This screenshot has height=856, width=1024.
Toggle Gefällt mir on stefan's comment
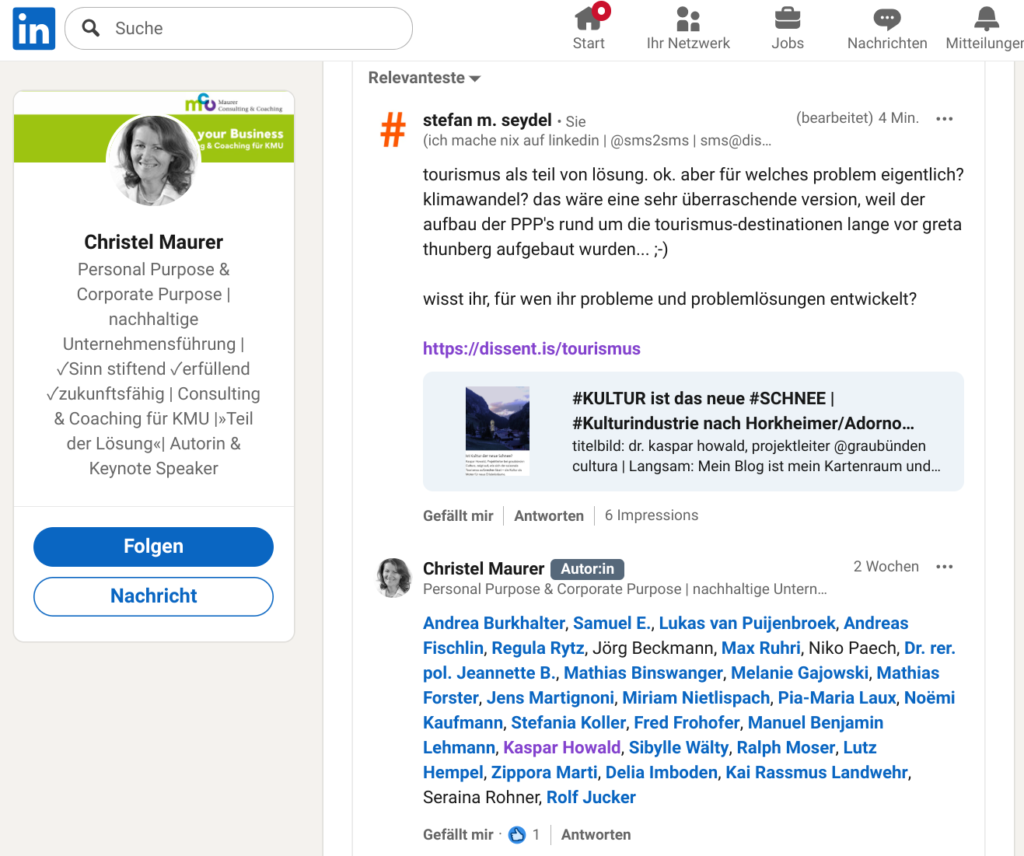point(458,516)
